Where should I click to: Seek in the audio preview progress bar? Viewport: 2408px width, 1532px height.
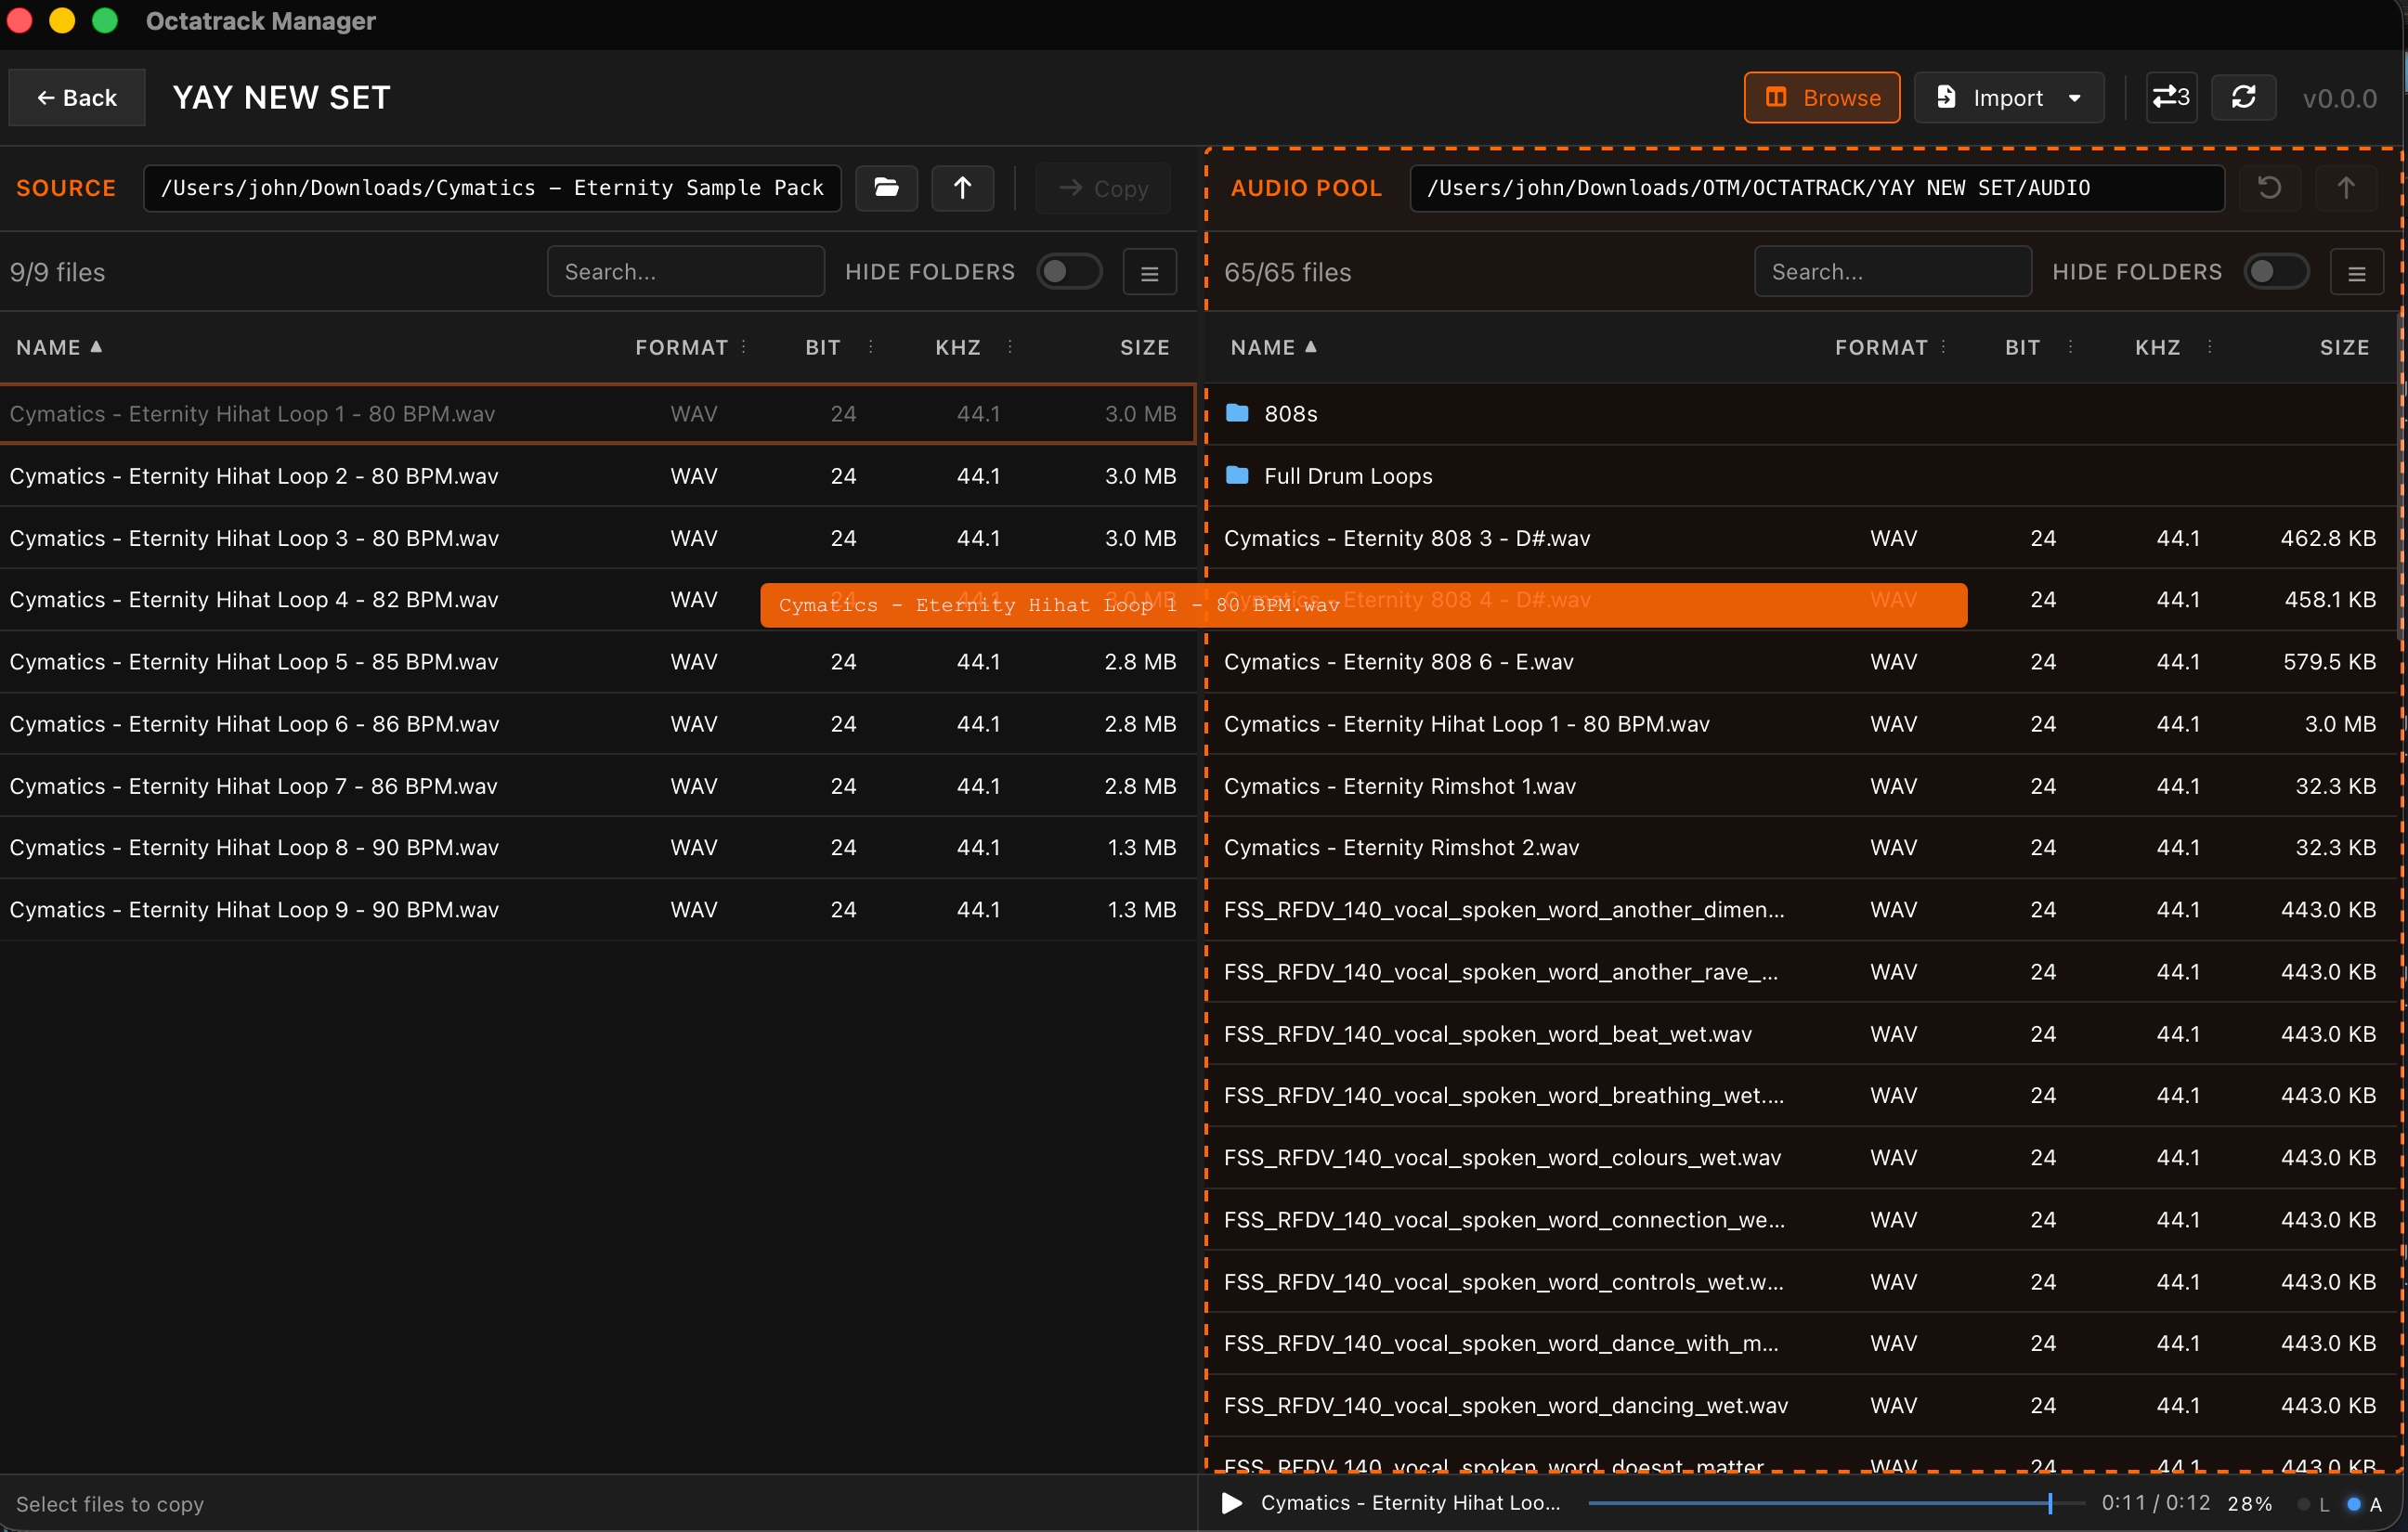click(x=1836, y=1503)
